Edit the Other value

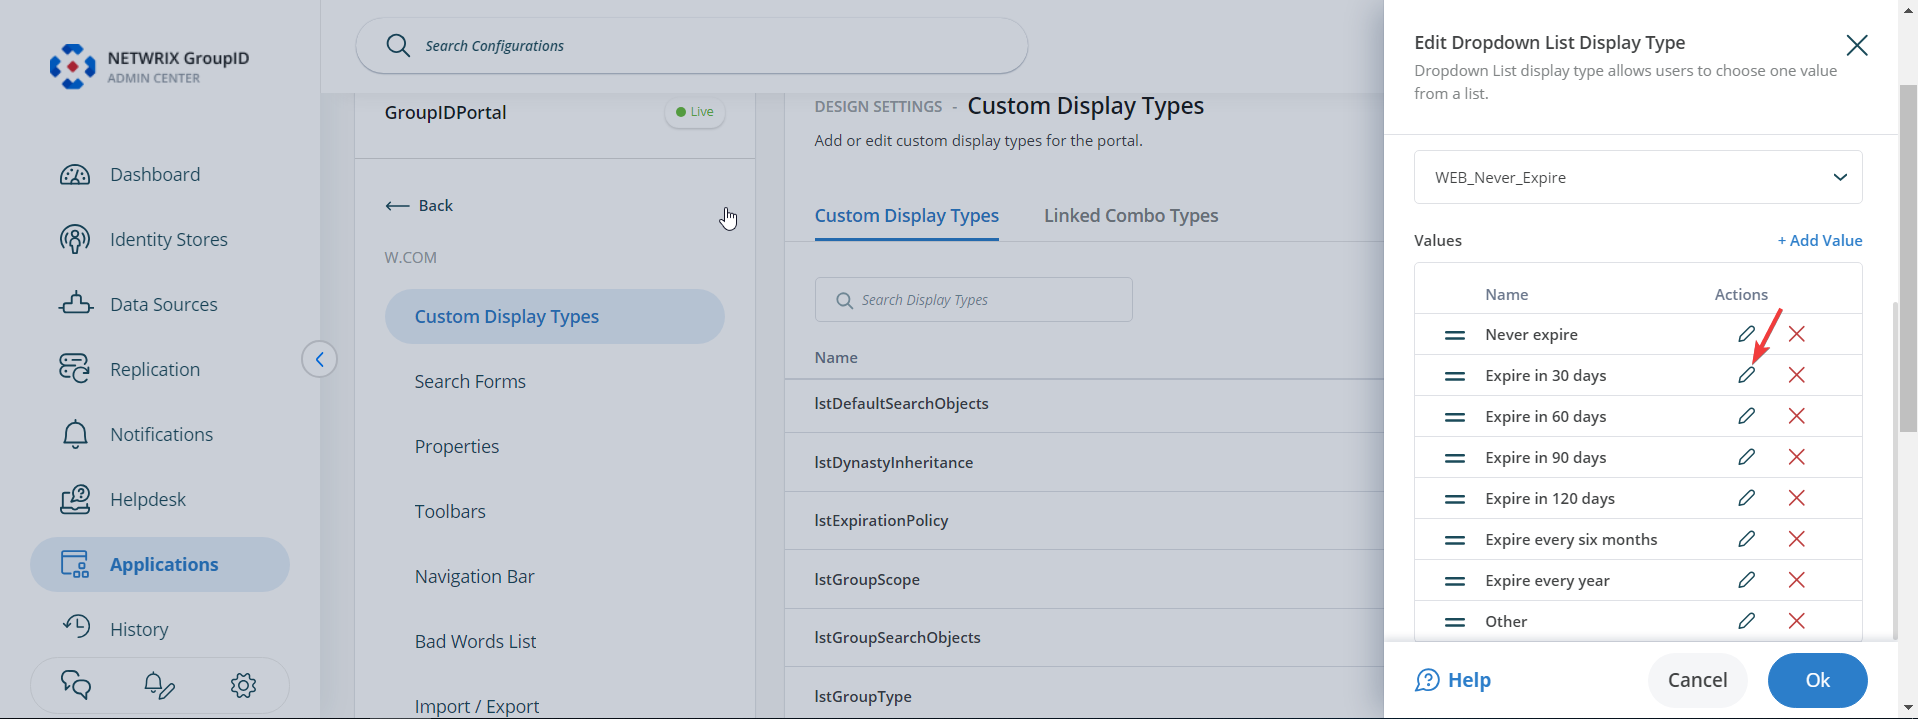click(x=1746, y=621)
